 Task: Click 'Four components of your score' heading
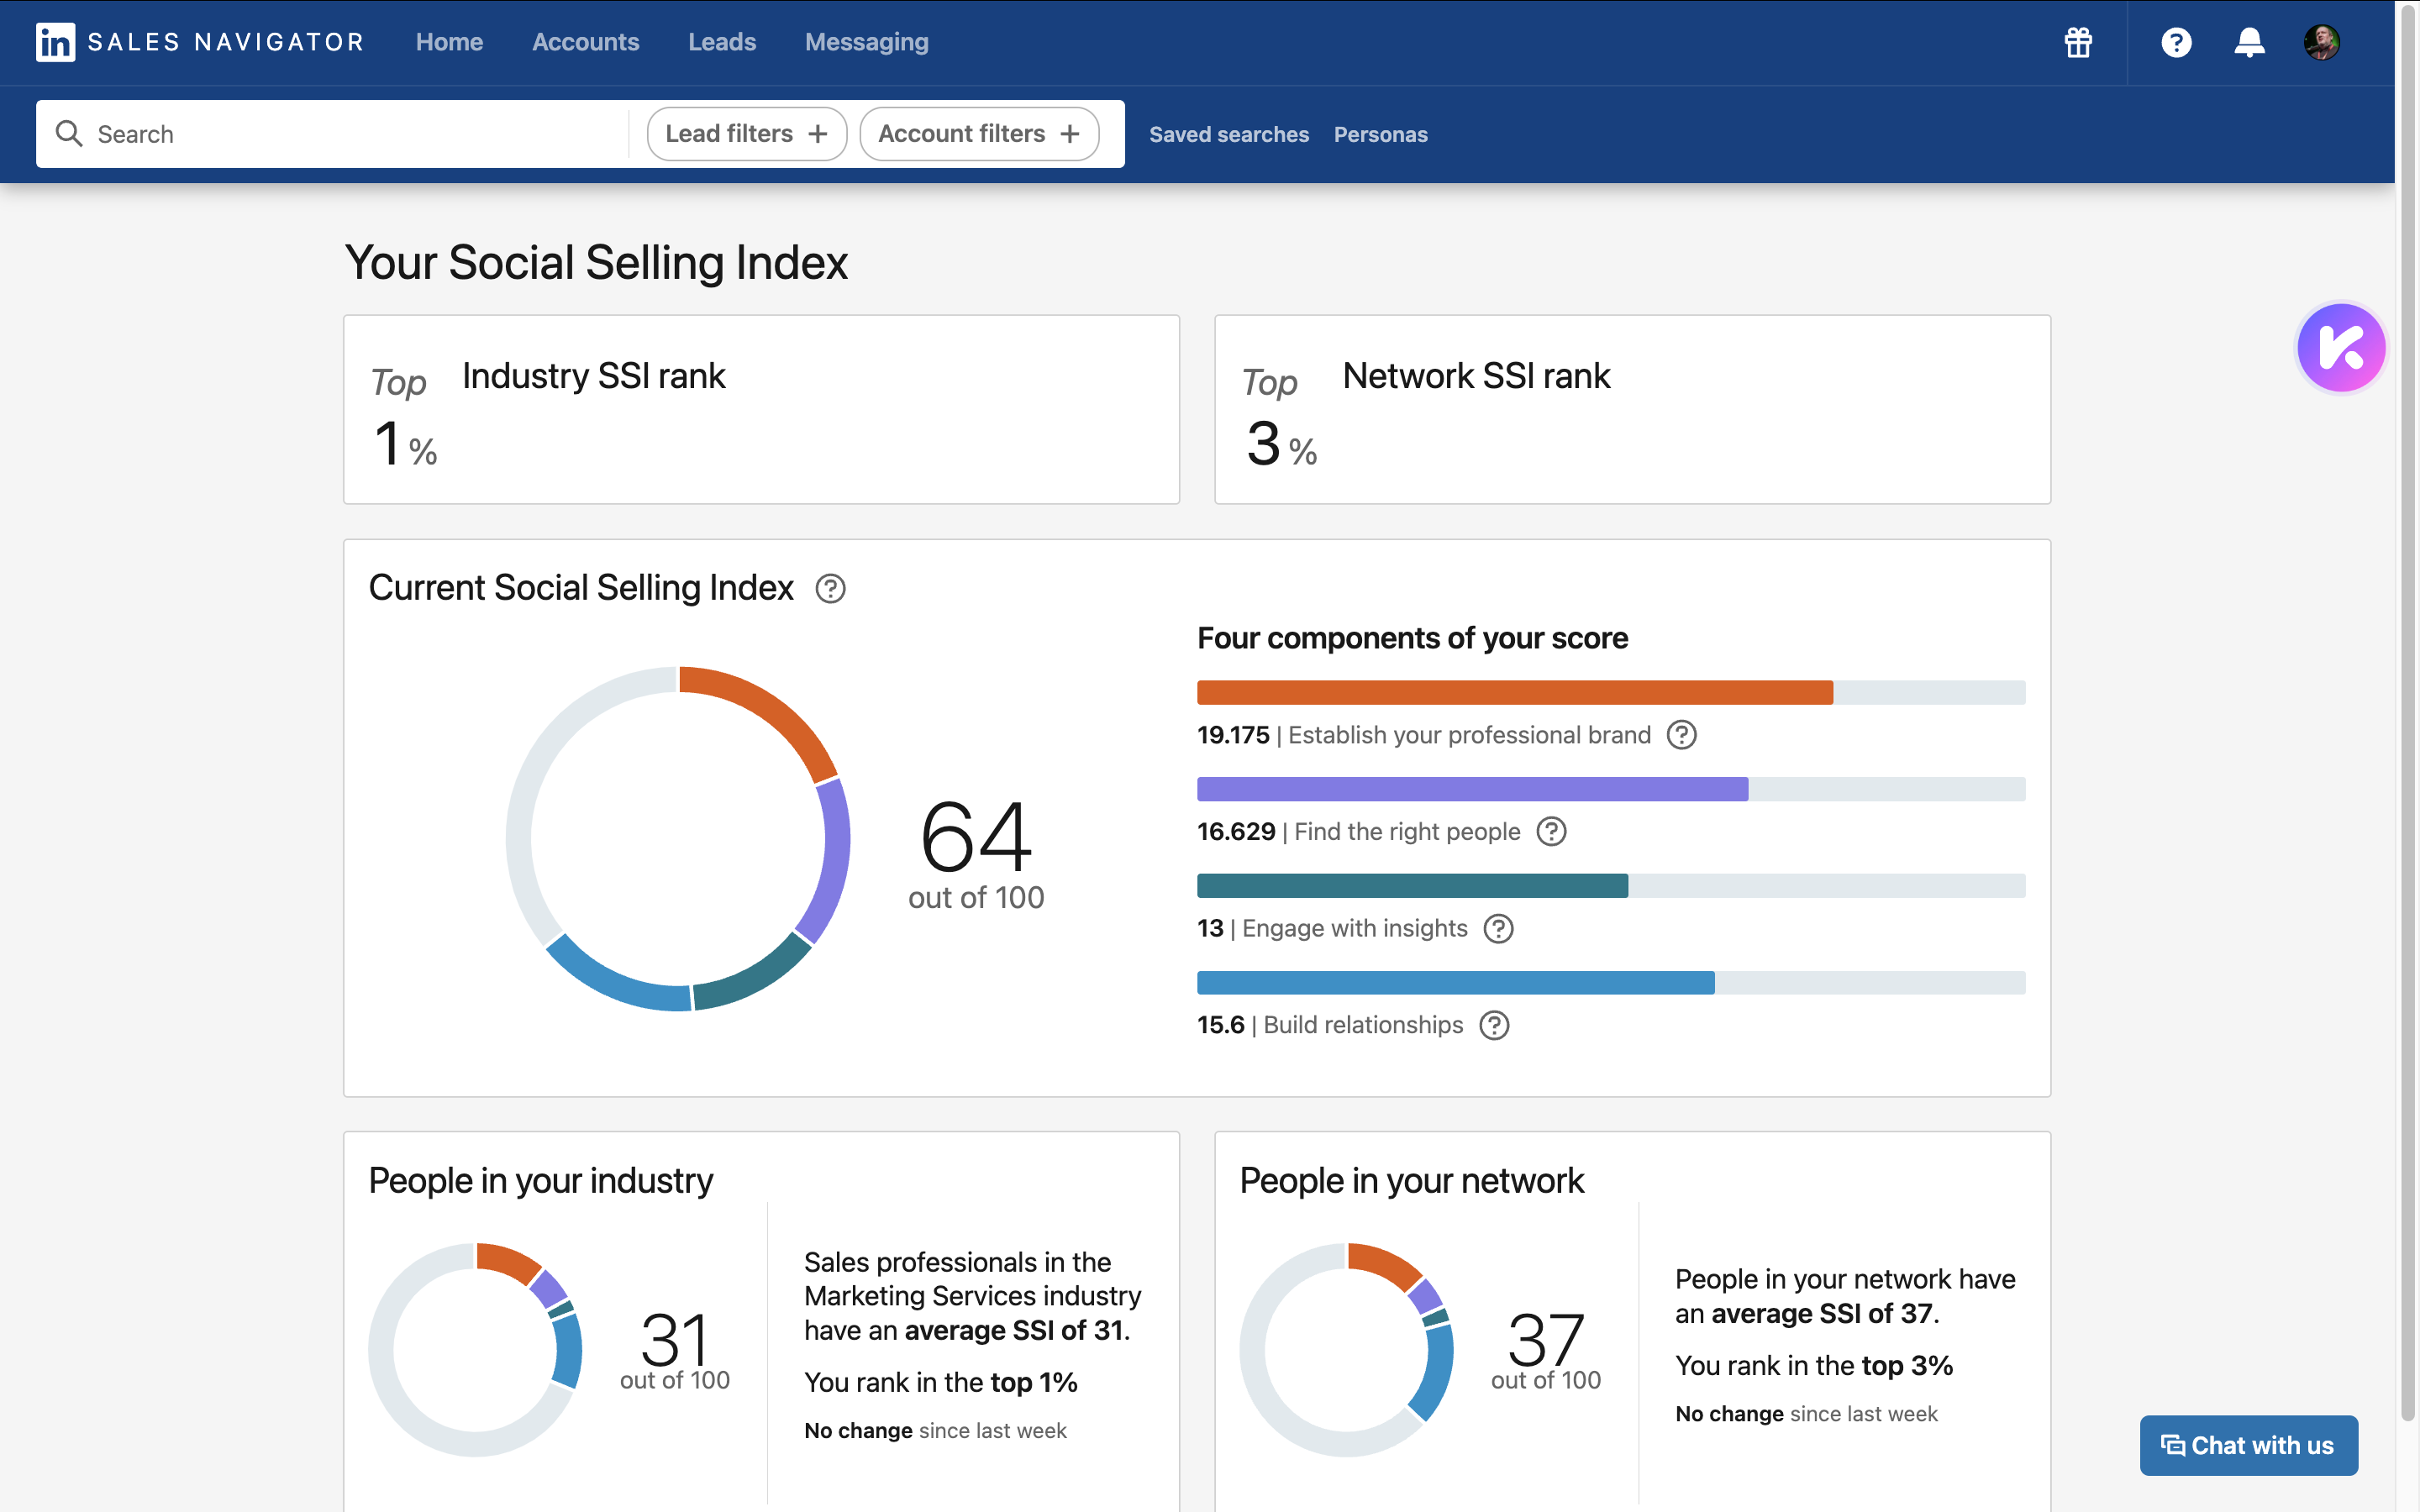[1412, 638]
